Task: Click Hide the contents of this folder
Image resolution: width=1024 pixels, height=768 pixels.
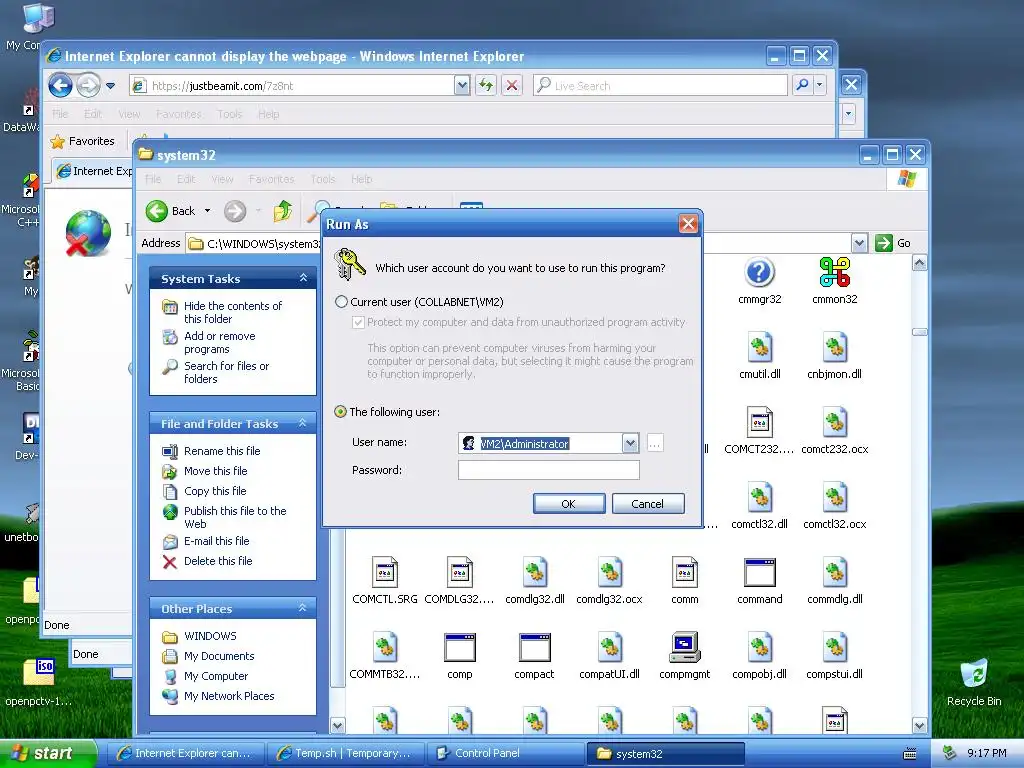Action: click(233, 312)
